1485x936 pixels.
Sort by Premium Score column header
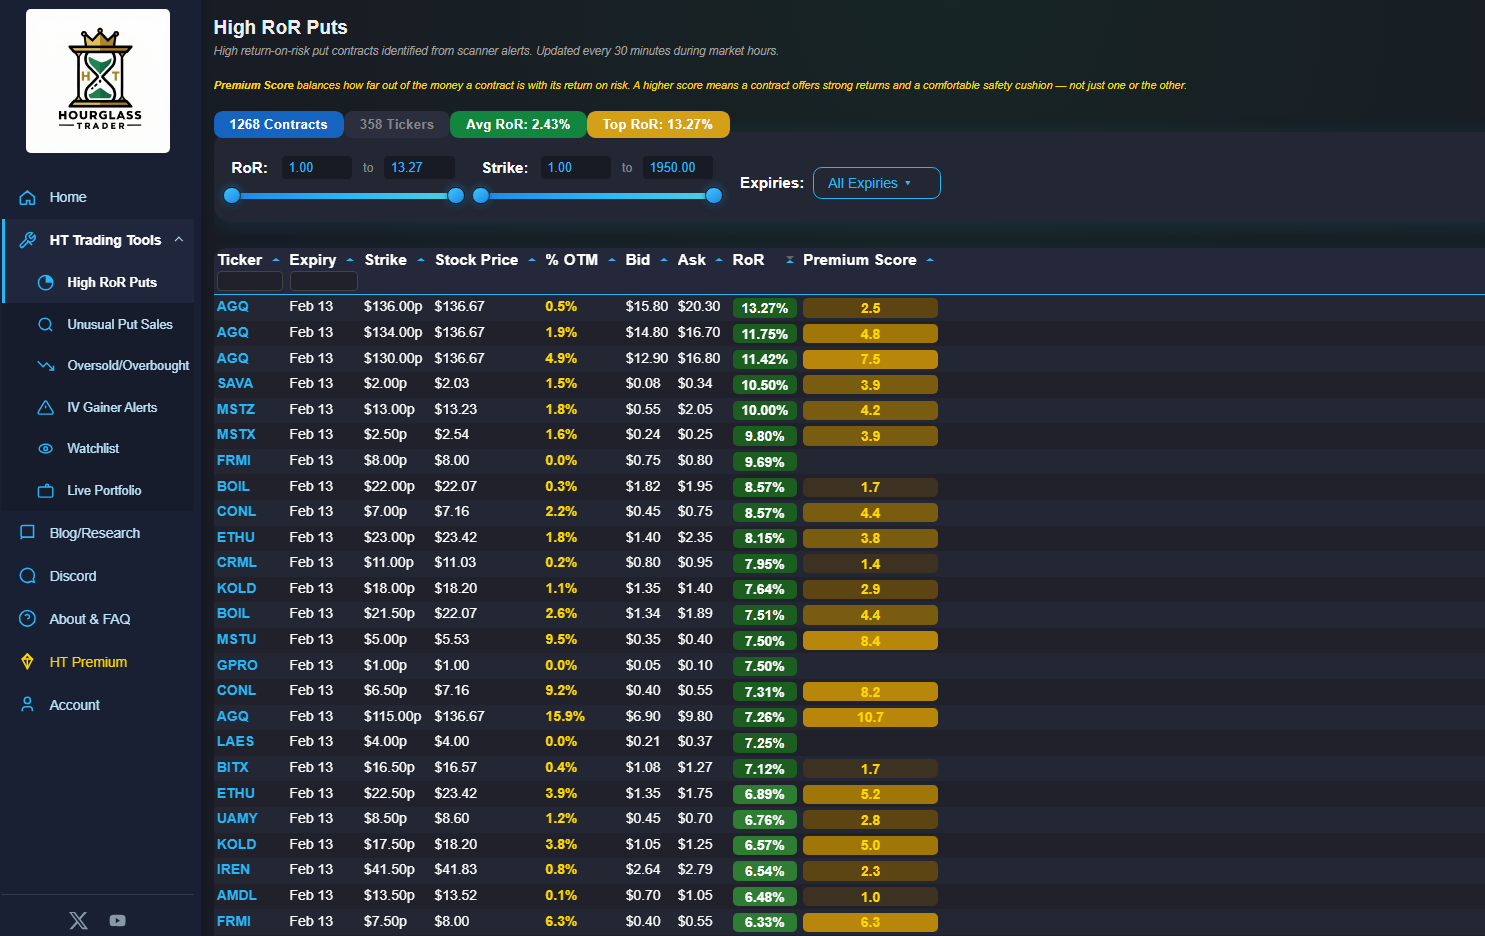click(859, 260)
